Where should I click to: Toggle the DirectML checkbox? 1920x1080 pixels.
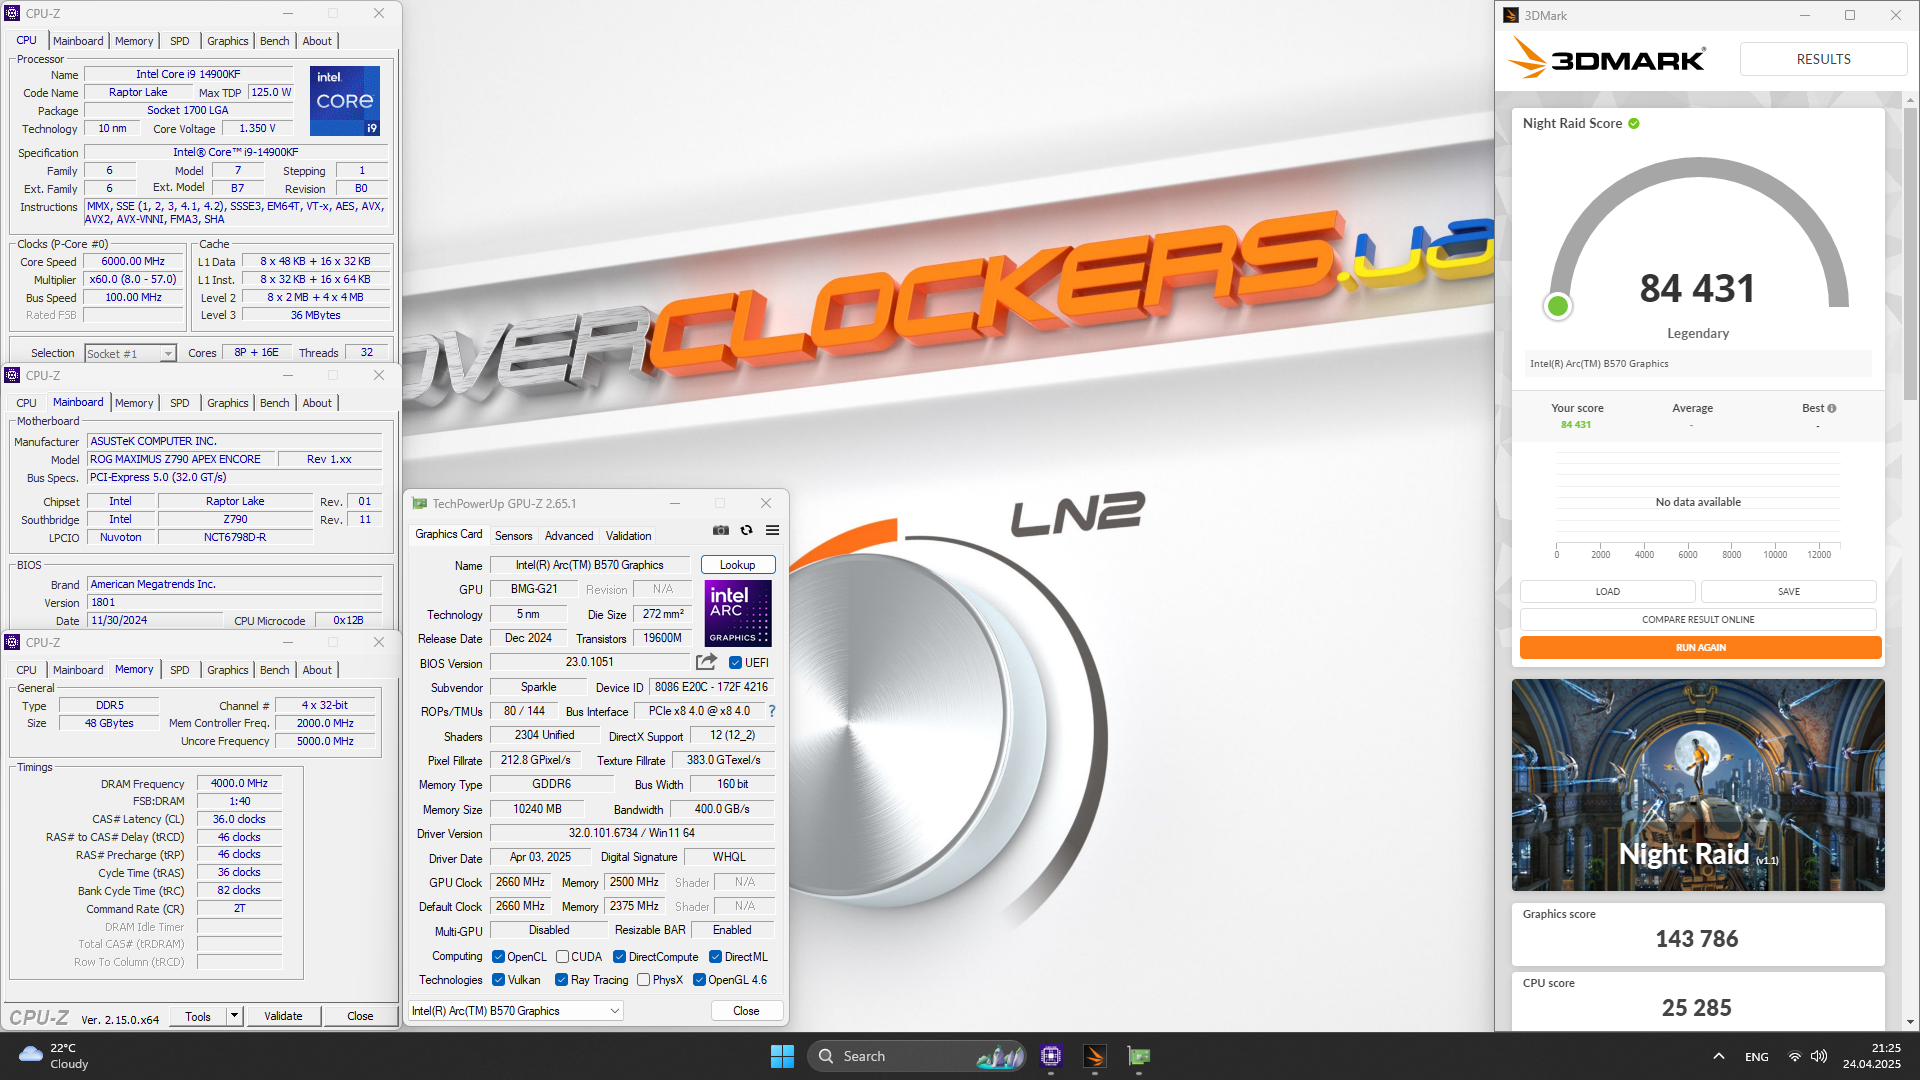click(x=716, y=957)
